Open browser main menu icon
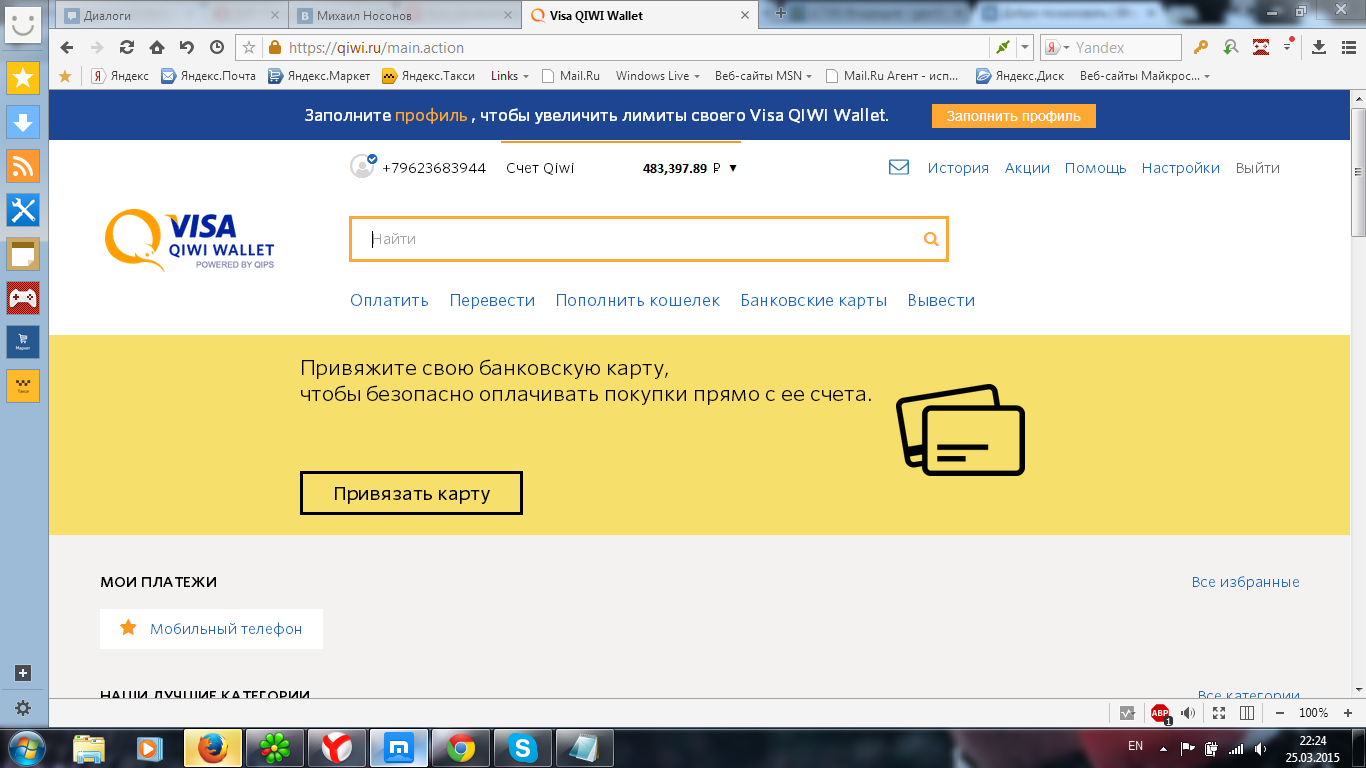1366x768 pixels. tap(1347, 47)
